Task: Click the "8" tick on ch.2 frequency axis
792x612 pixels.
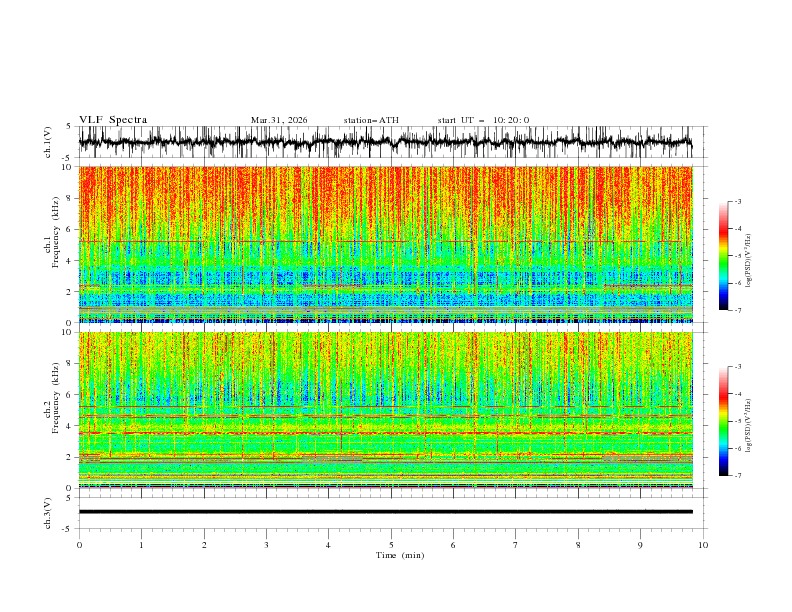Action: [x=70, y=364]
